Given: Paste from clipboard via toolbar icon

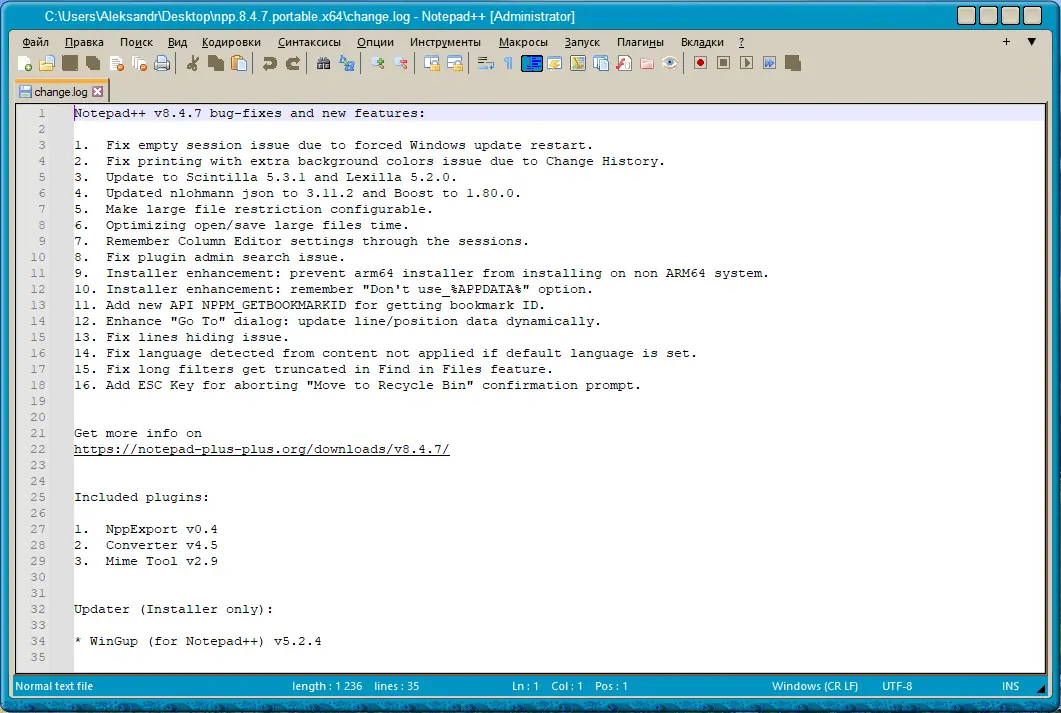Looking at the screenshot, I should click(239, 64).
